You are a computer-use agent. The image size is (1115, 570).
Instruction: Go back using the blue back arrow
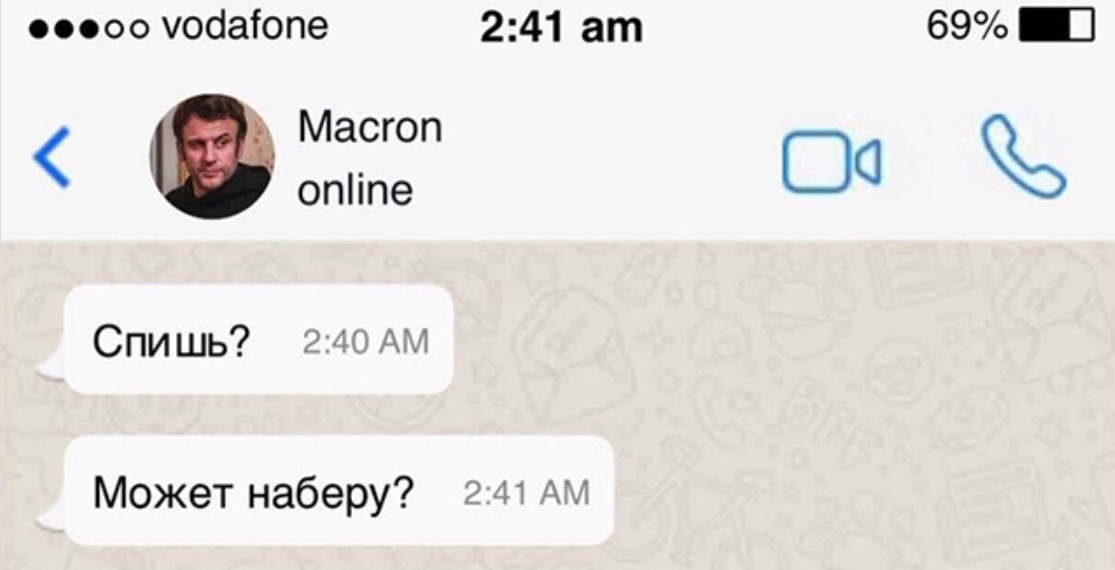point(52,157)
